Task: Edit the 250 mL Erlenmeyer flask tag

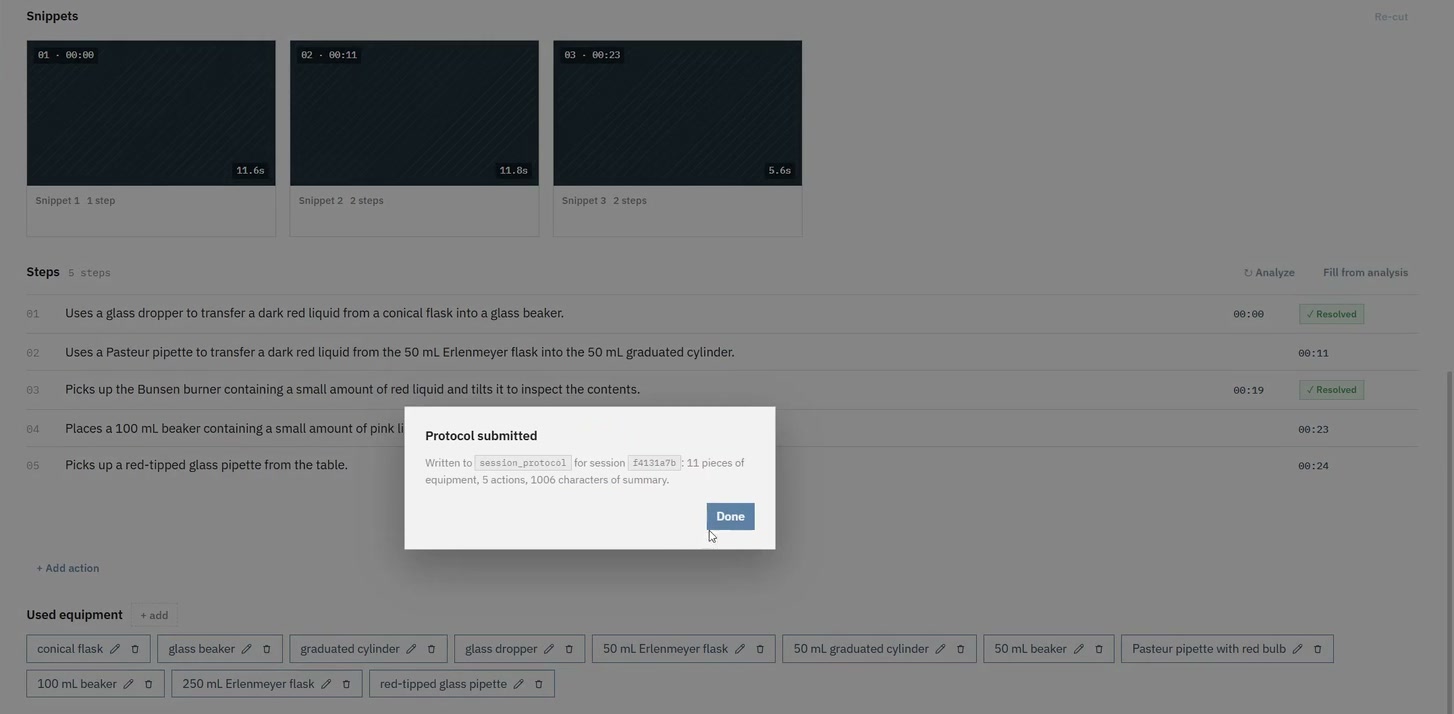Action: click(326, 684)
